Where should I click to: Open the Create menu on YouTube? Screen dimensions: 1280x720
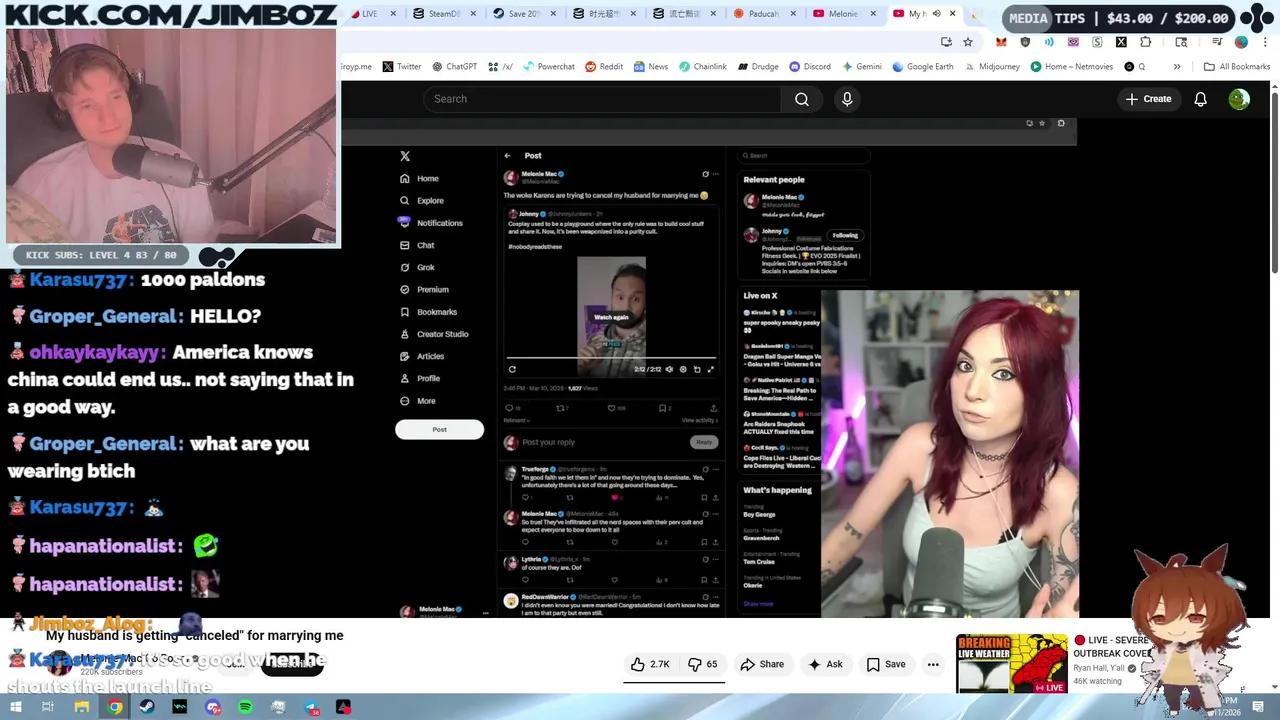pyautogui.click(x=1148, y=99)
